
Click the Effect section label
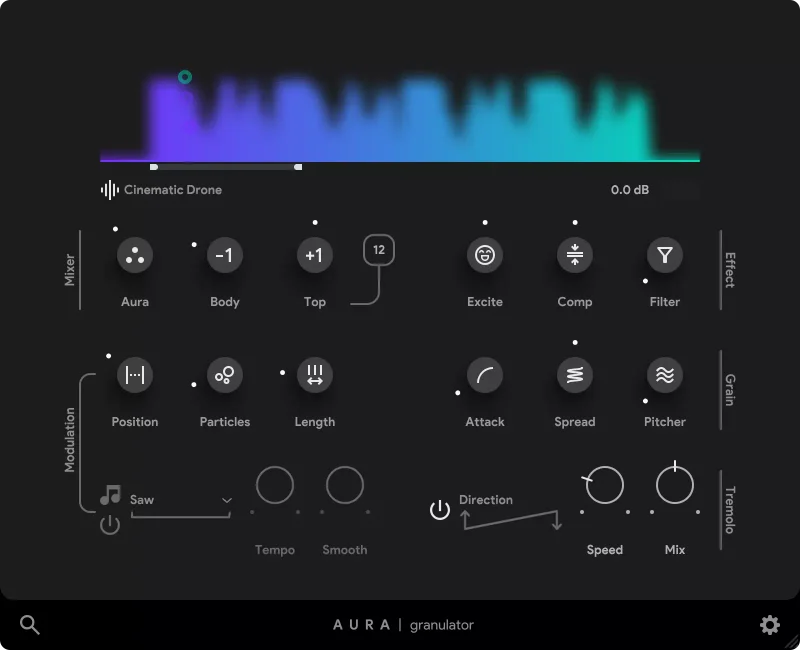point(731,270)
